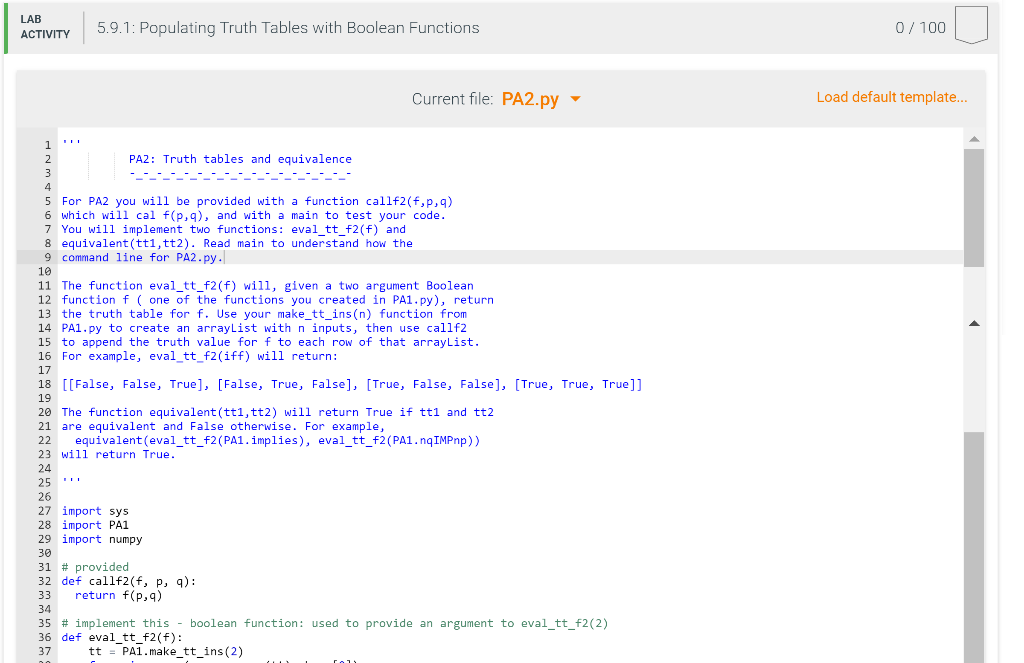Click the Load default template link

click(x=891, y=97)
